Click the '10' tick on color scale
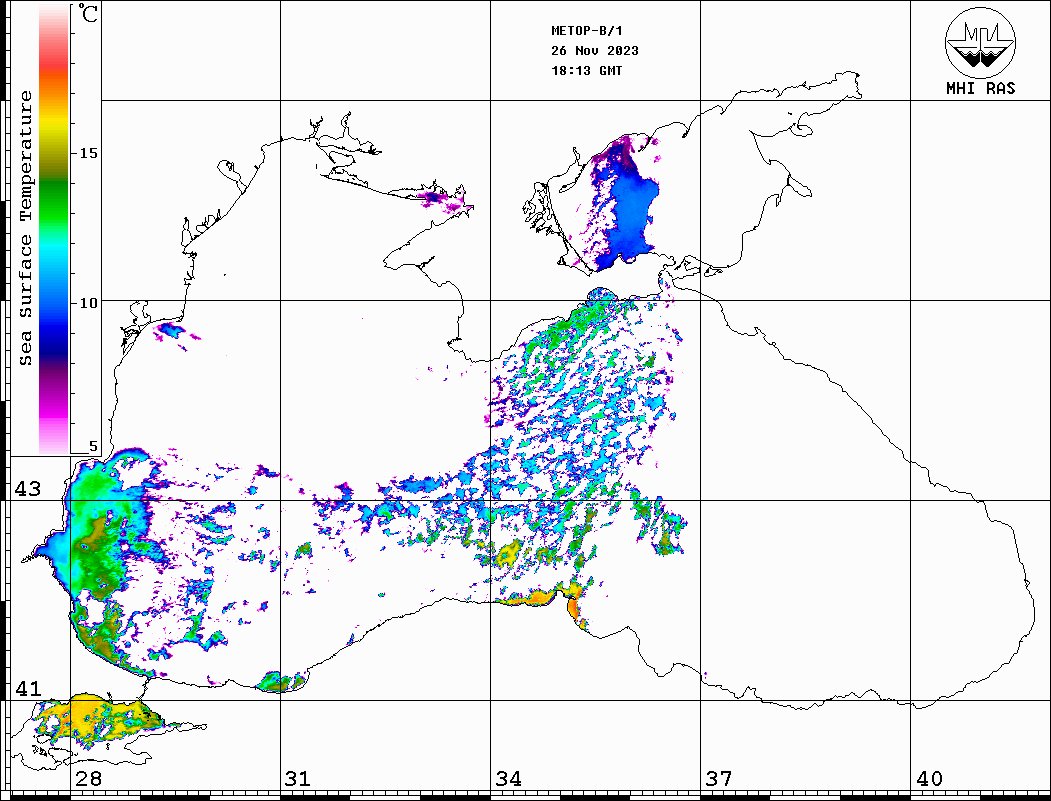The width and height of the screenshot is (1051, 801). tap(88, 303)
